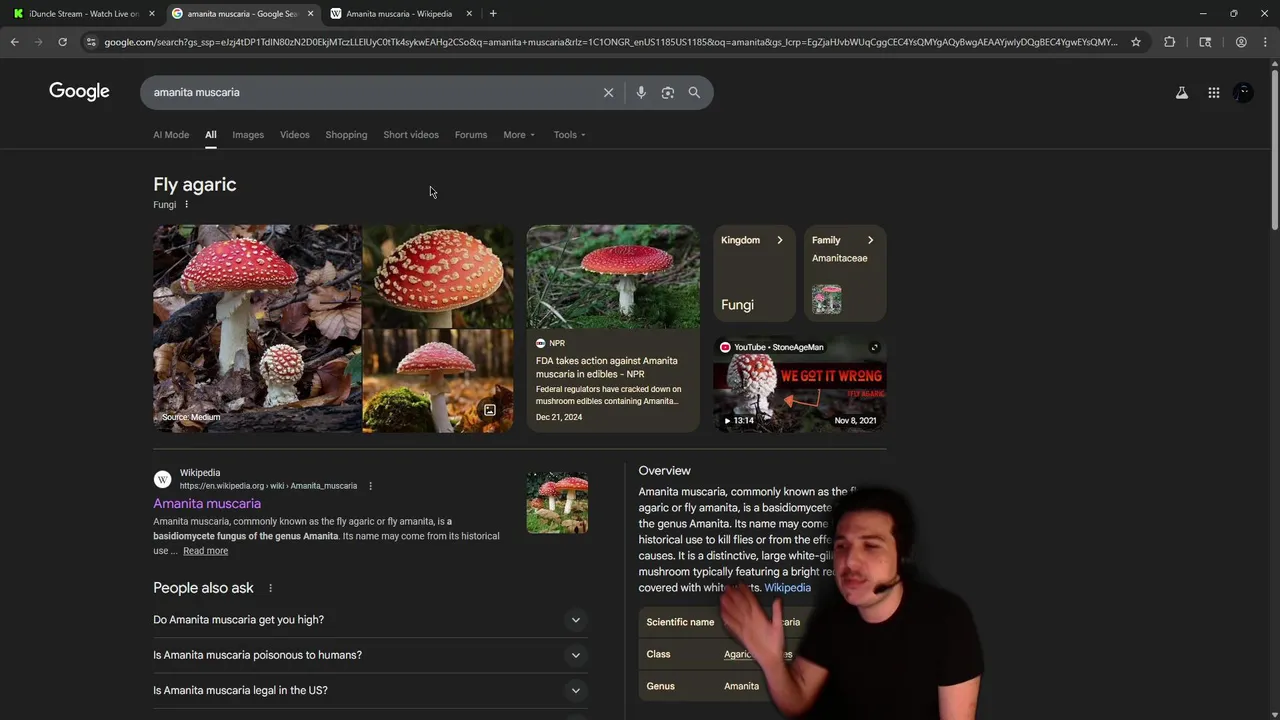Open the Kingdom card chevron

780,240
